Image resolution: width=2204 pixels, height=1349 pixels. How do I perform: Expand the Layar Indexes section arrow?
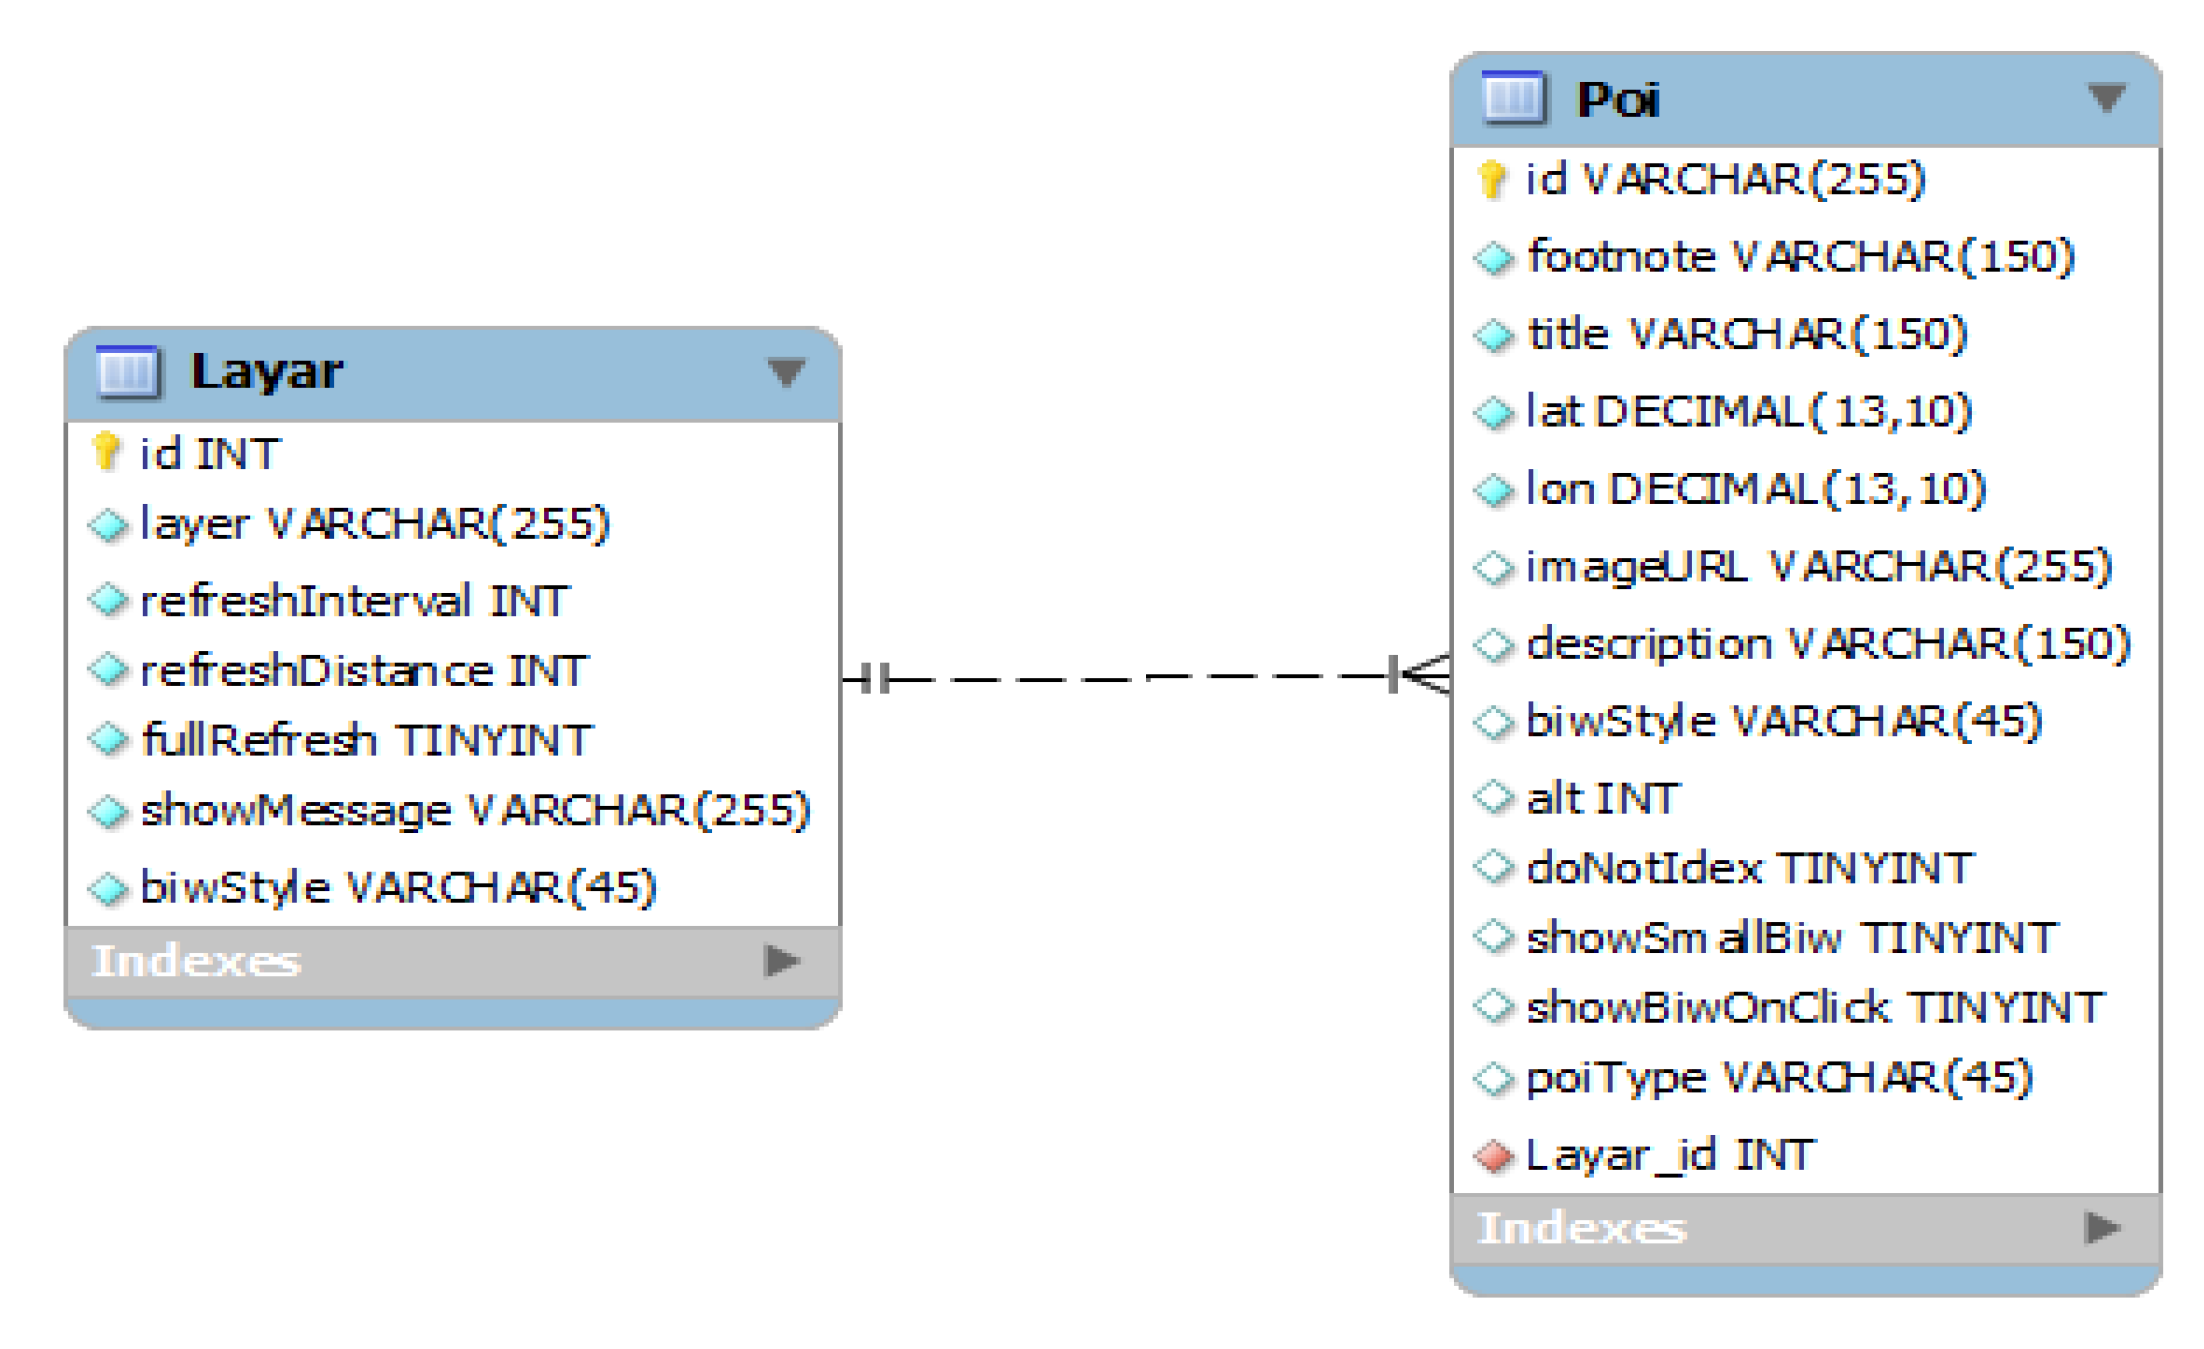781,961
